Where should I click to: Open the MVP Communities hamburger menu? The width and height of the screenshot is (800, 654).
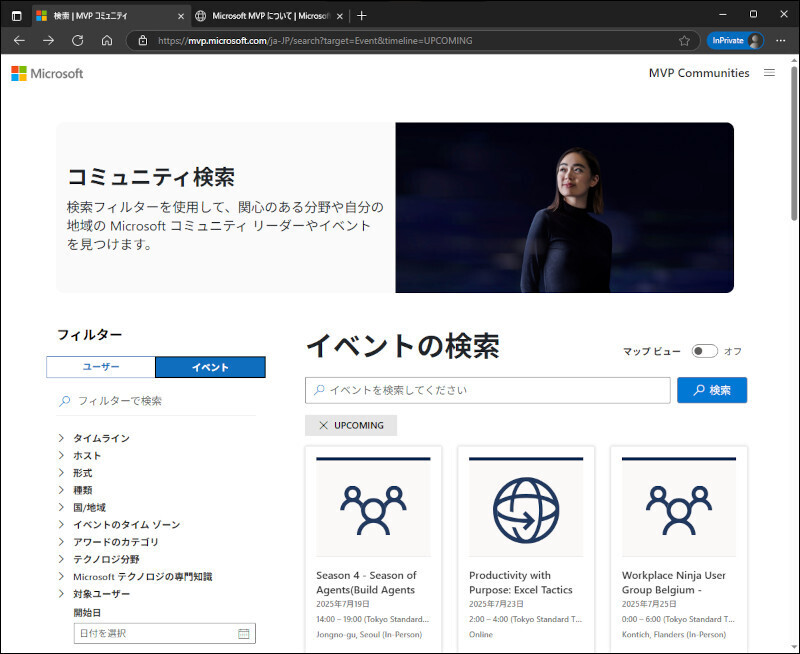coord(769,73)
